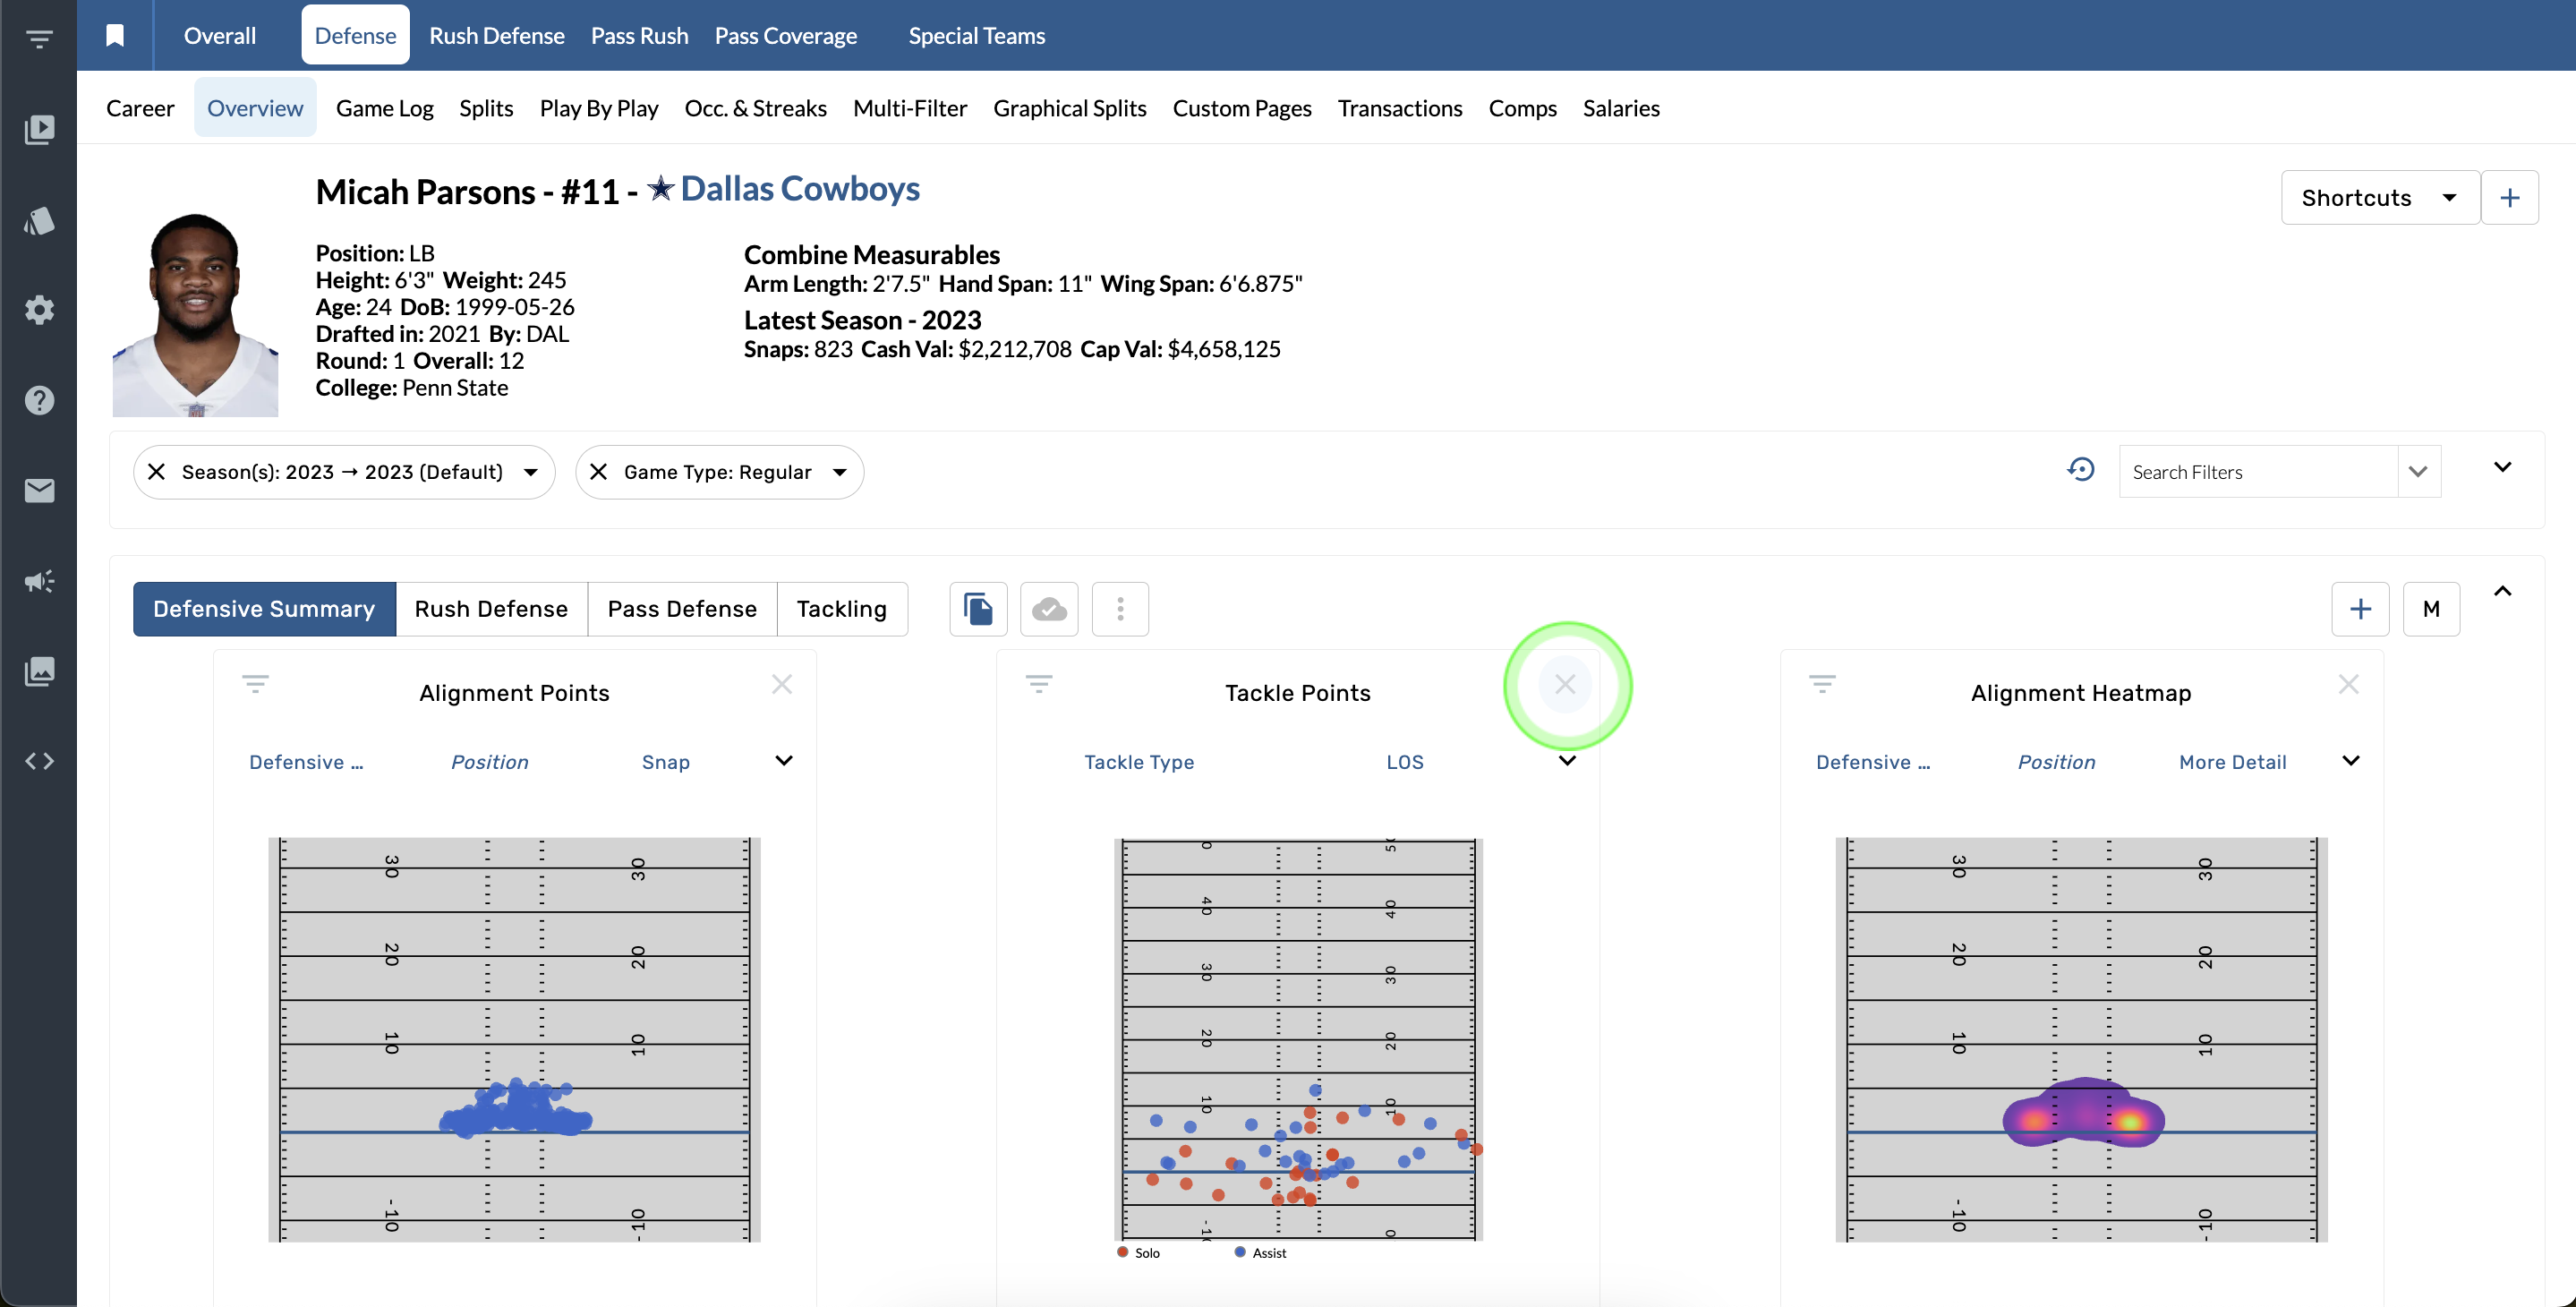
Task: Click the megaphone announcements sidebar icon
Action: (x=39, y=581)
